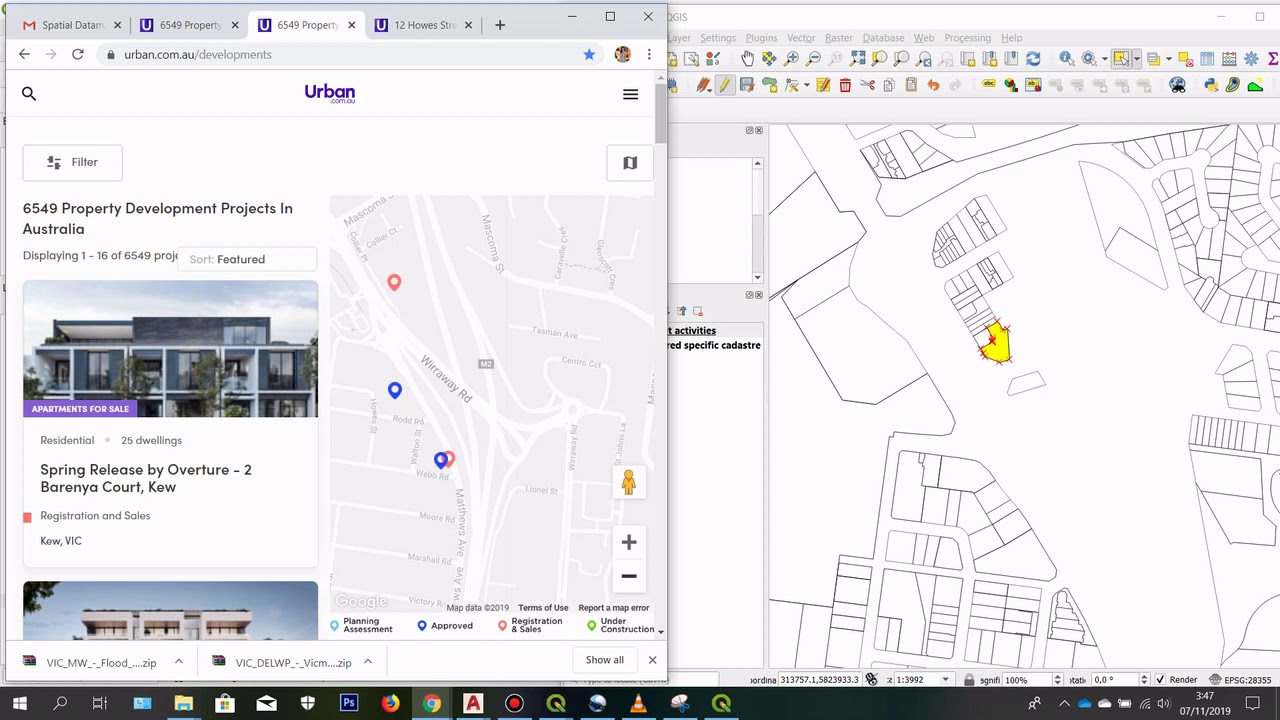Reload the Urban.com.au page

77,54
